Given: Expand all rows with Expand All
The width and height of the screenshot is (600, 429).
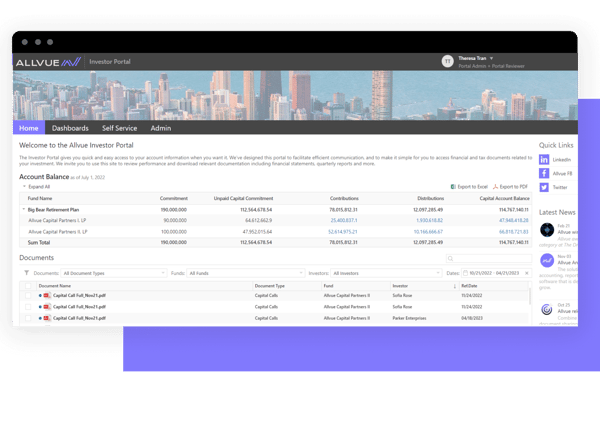Looking at the screenshot, I should [x=36, y=187].
